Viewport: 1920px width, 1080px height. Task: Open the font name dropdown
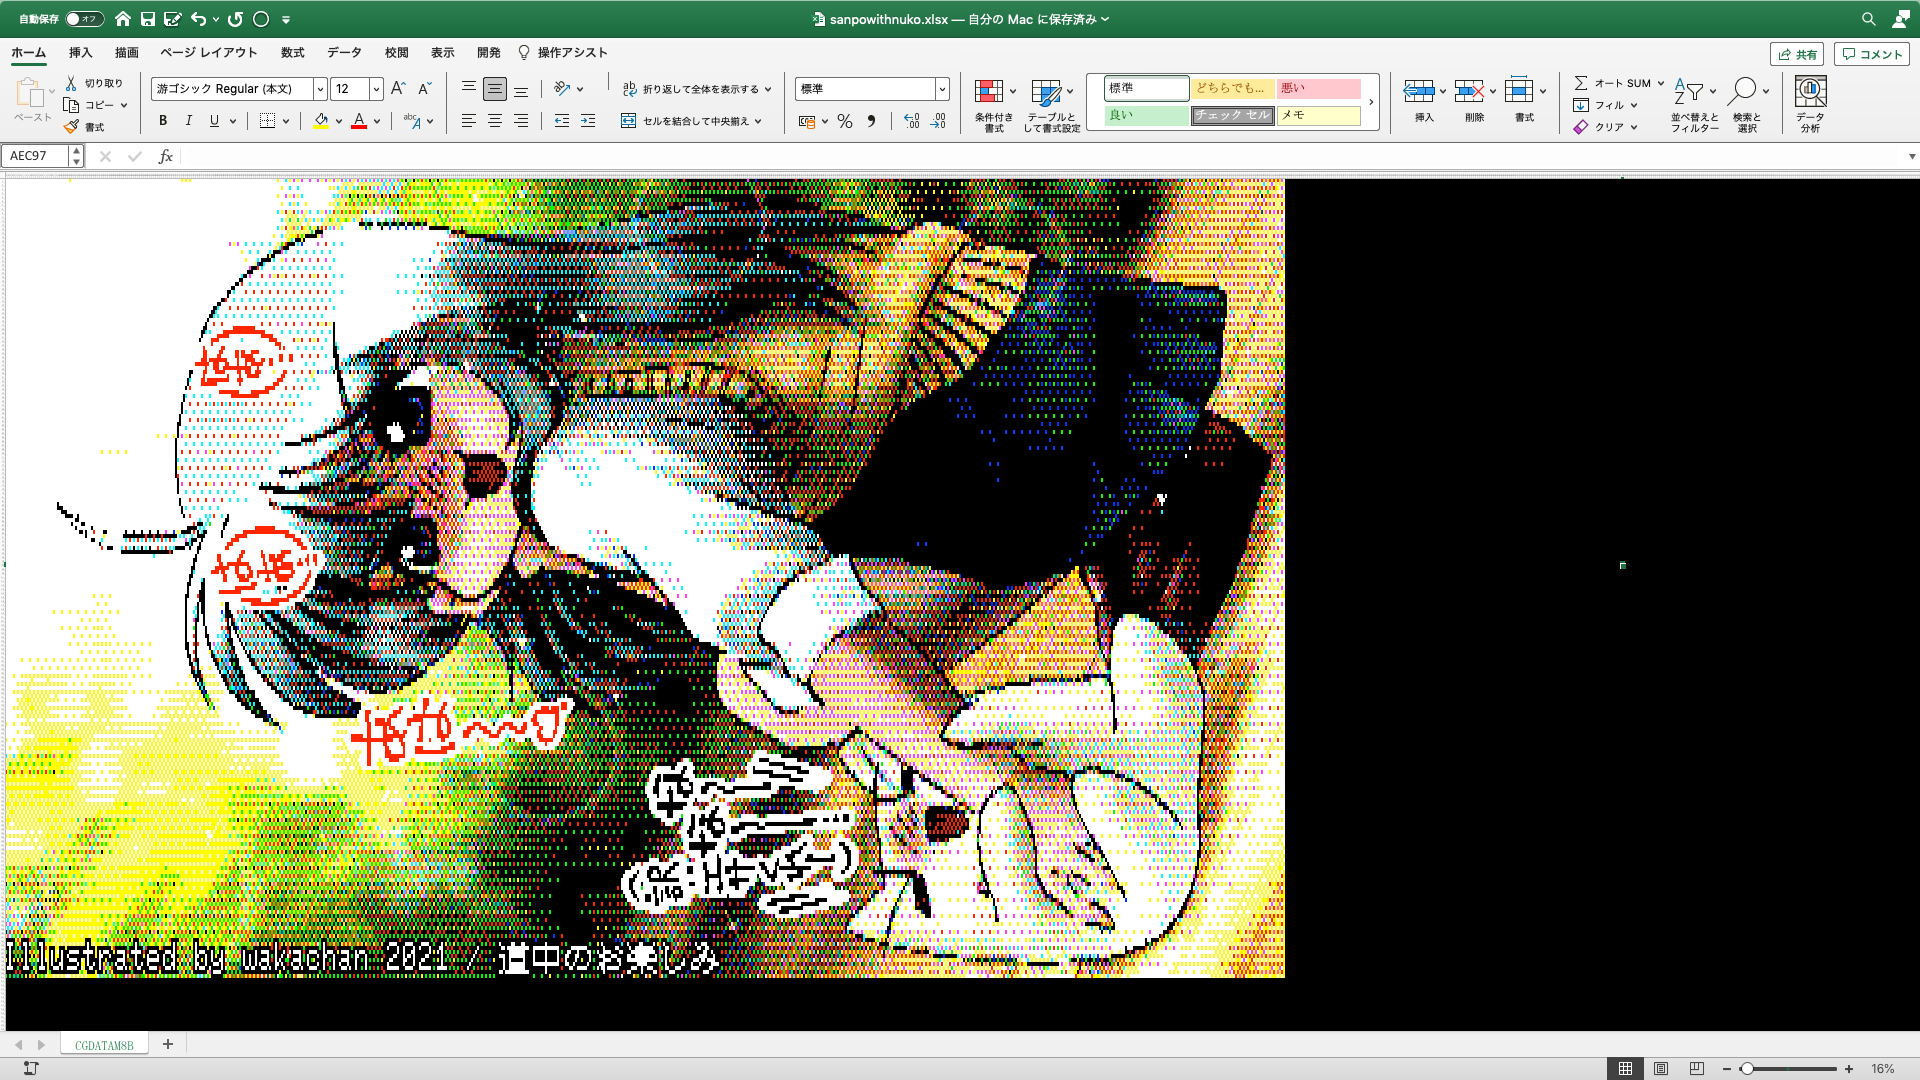coord(320,89)
